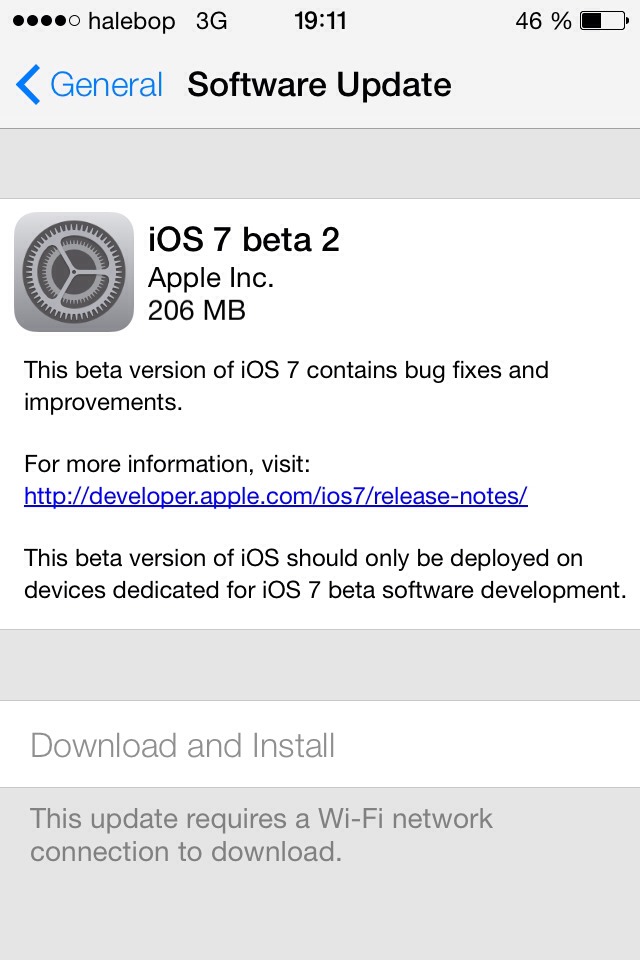This screenshot has height=960, width=640.
Task: Tap the bug fixes description paragraph
Action: [286, 385]
